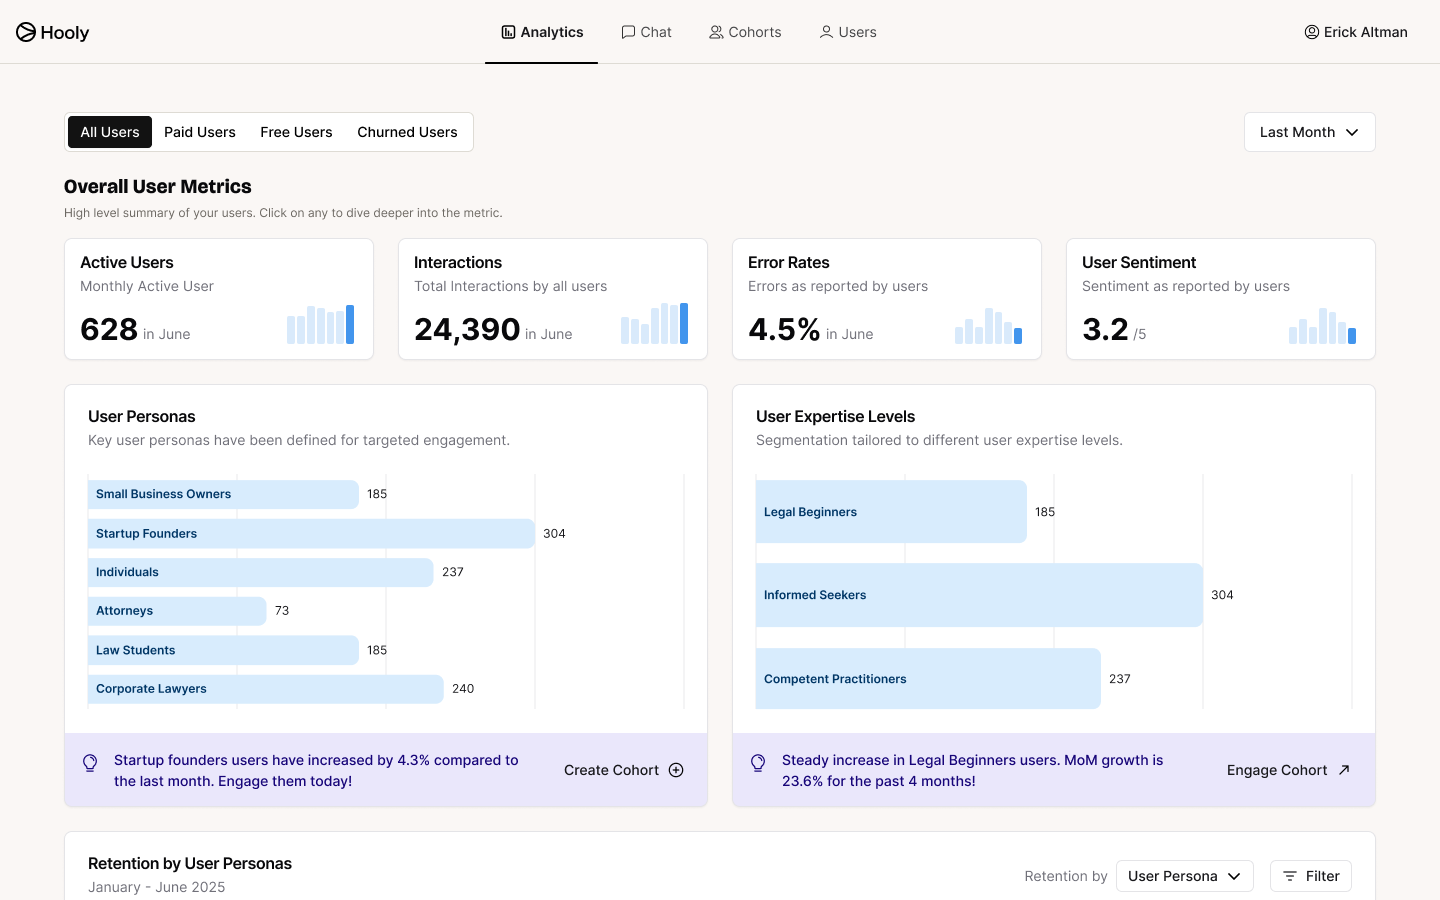Click the Small Business Owners bar
This screenshot has width=1440, height=900.
(x=223, y=494)
